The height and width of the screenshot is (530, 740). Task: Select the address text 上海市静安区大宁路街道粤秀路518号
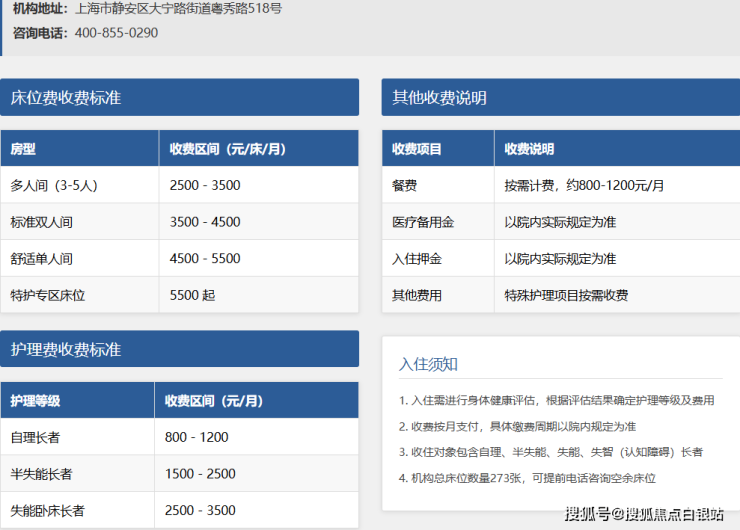178,8
